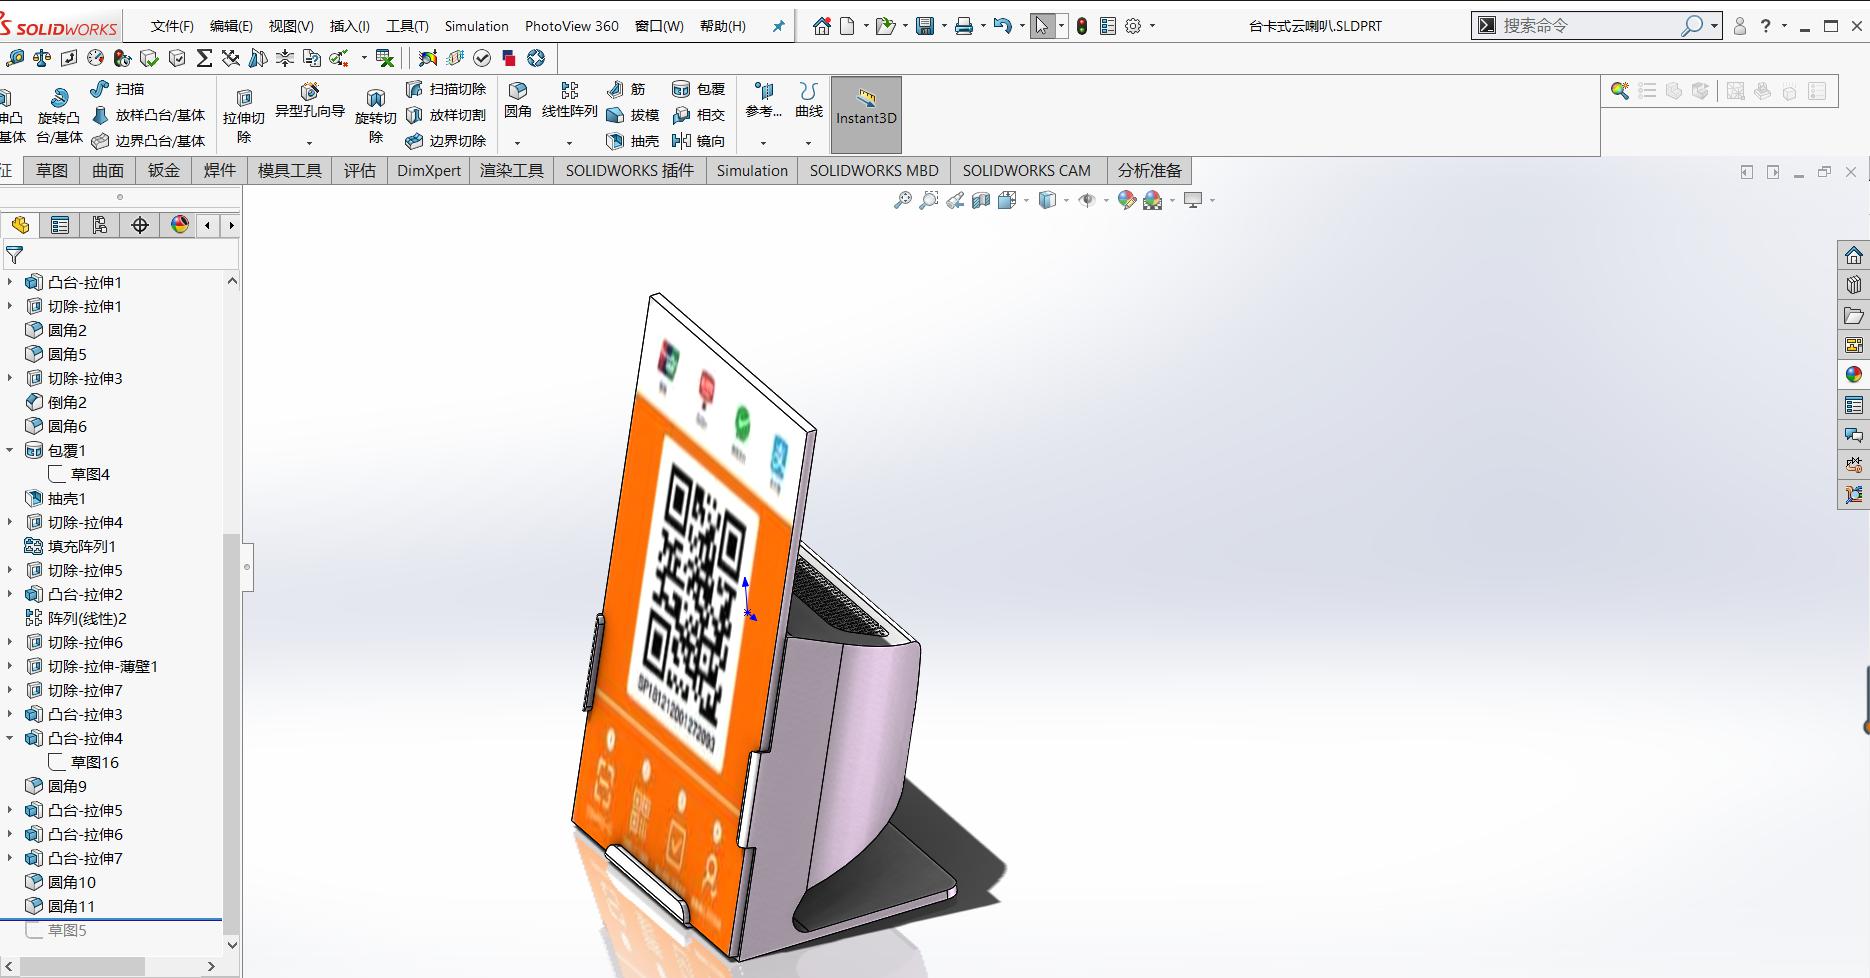This screenshot has width=1870, height=978.
Task: Click the 扫描 sweep boss button
Action: 117,89
